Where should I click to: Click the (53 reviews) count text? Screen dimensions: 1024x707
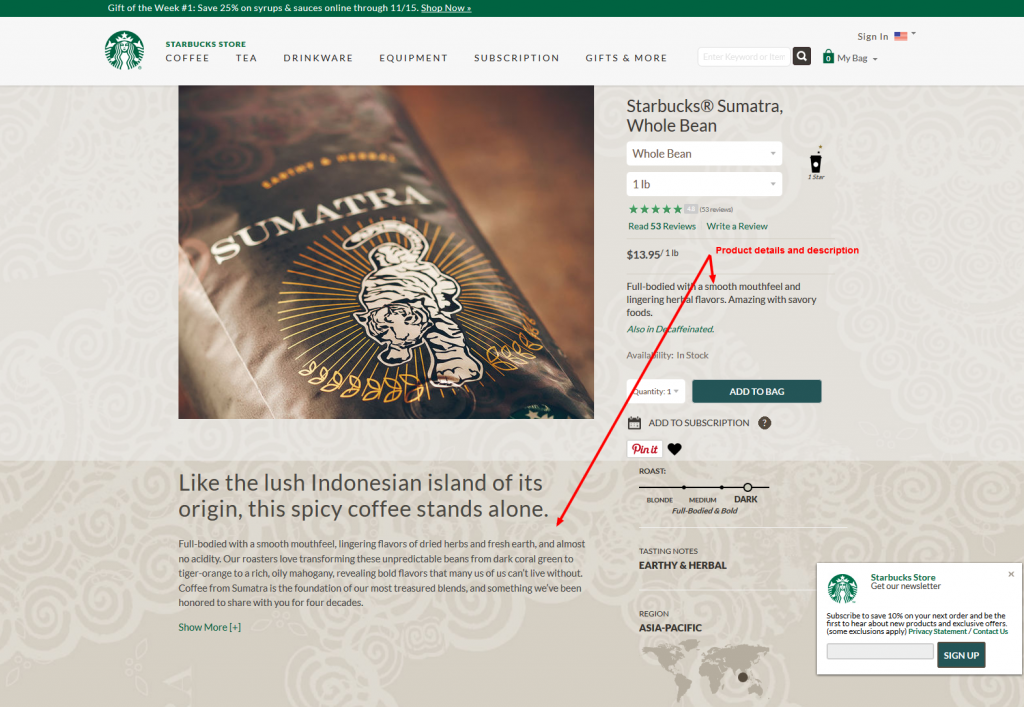(x=716, y=210)
